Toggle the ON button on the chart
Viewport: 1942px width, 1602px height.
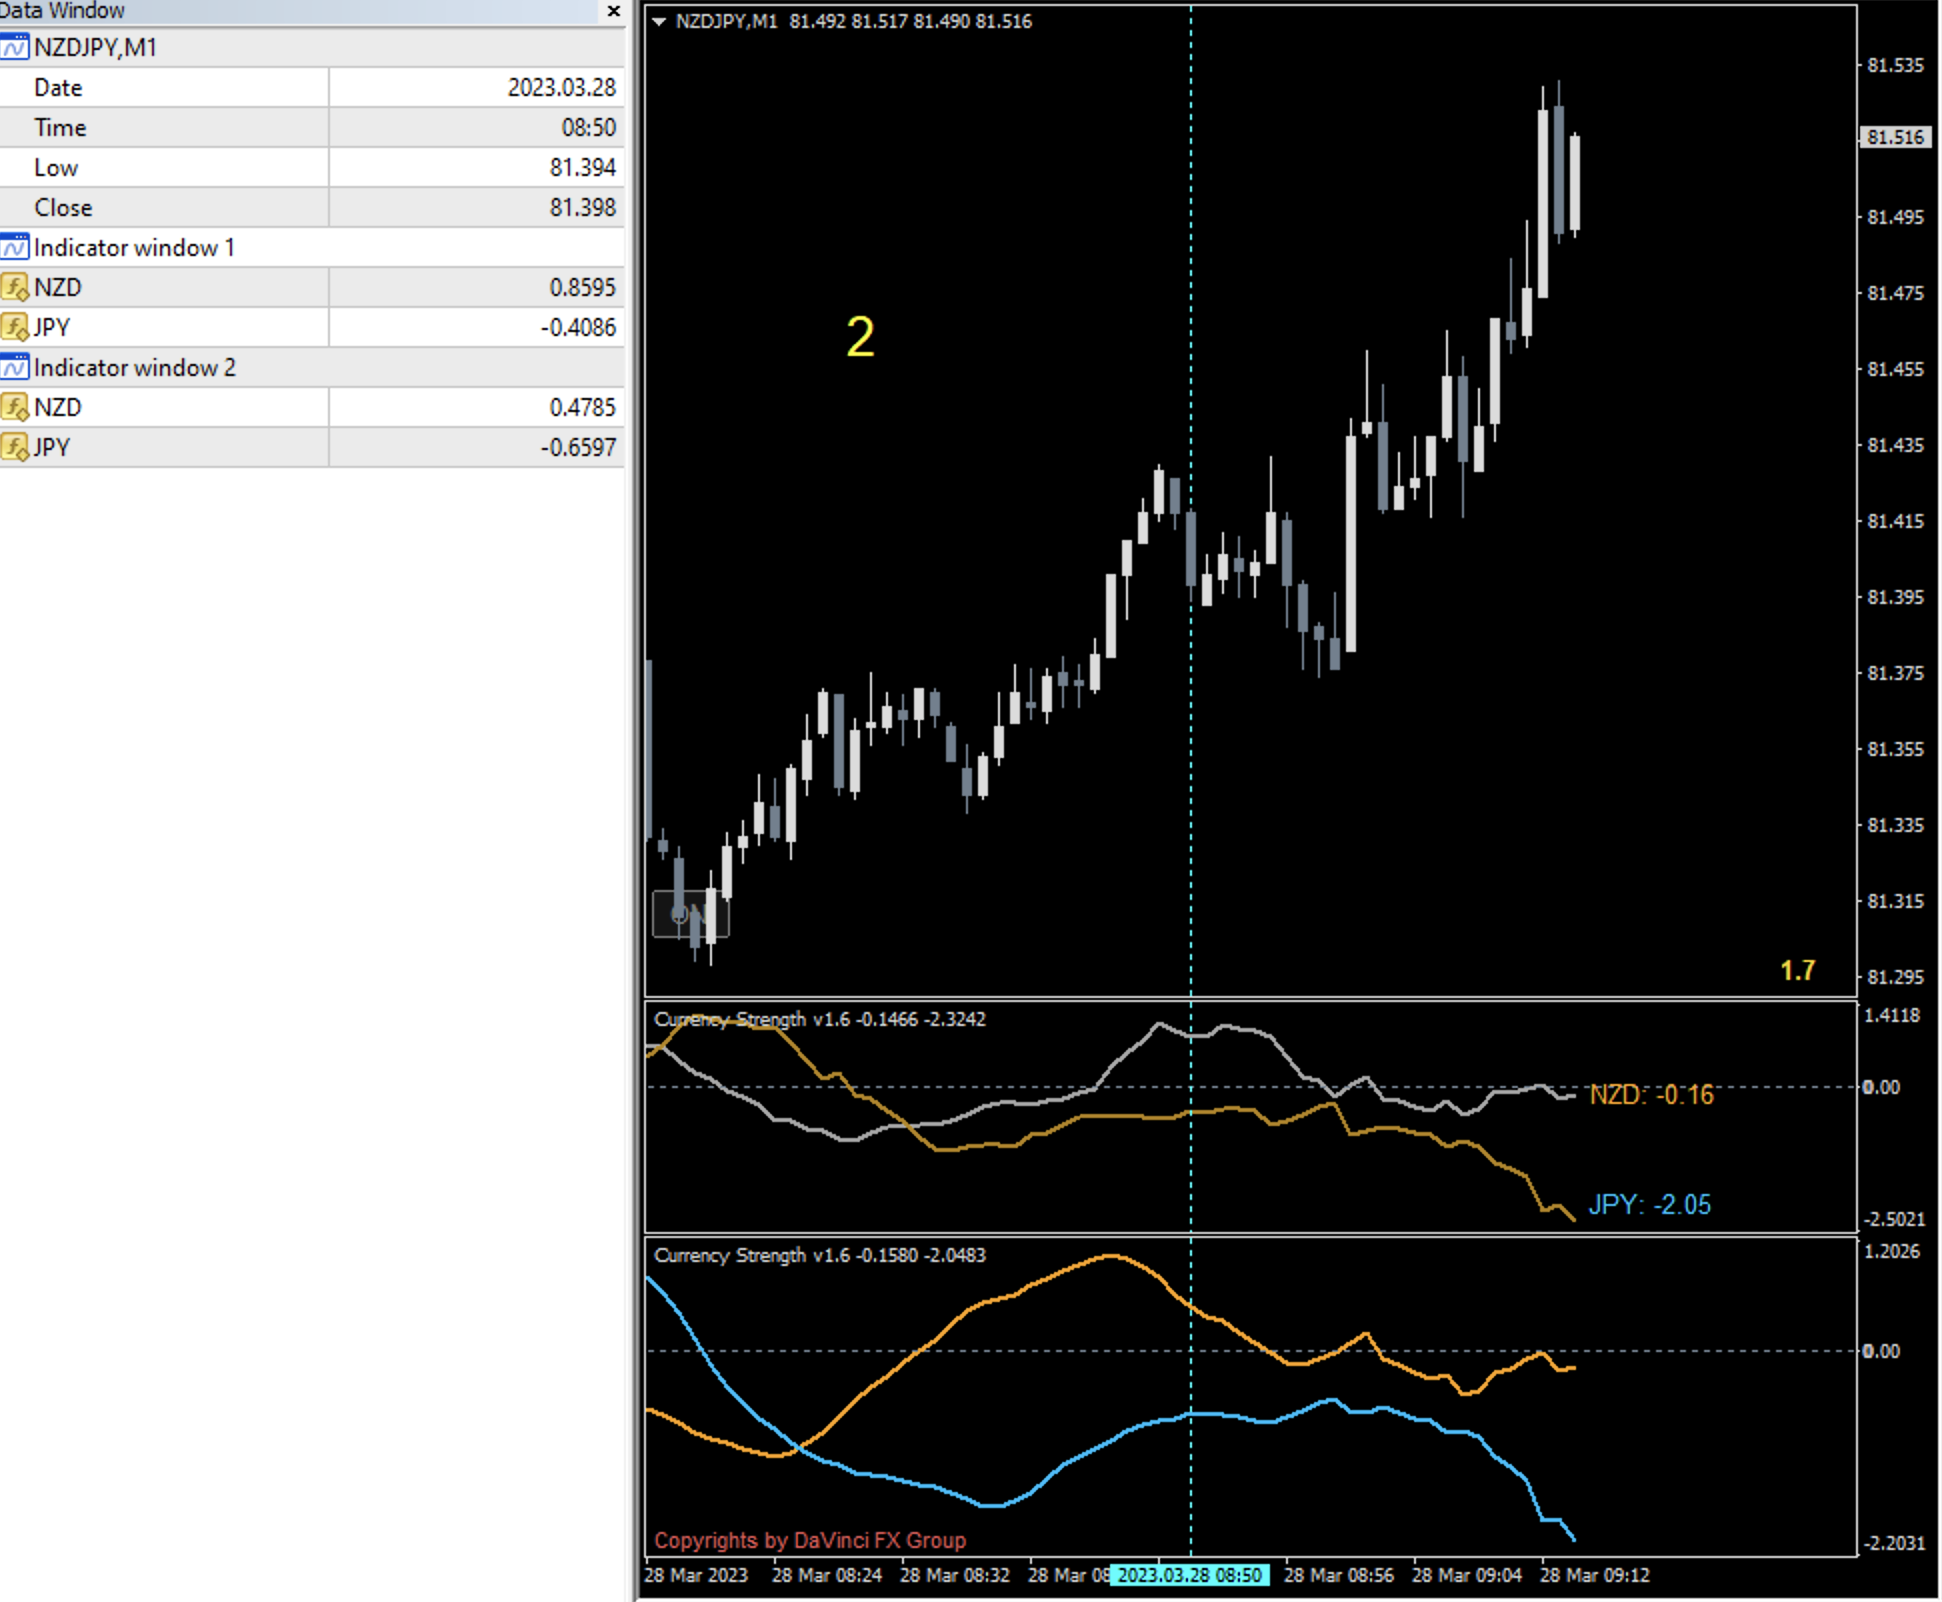coord(690,914)
